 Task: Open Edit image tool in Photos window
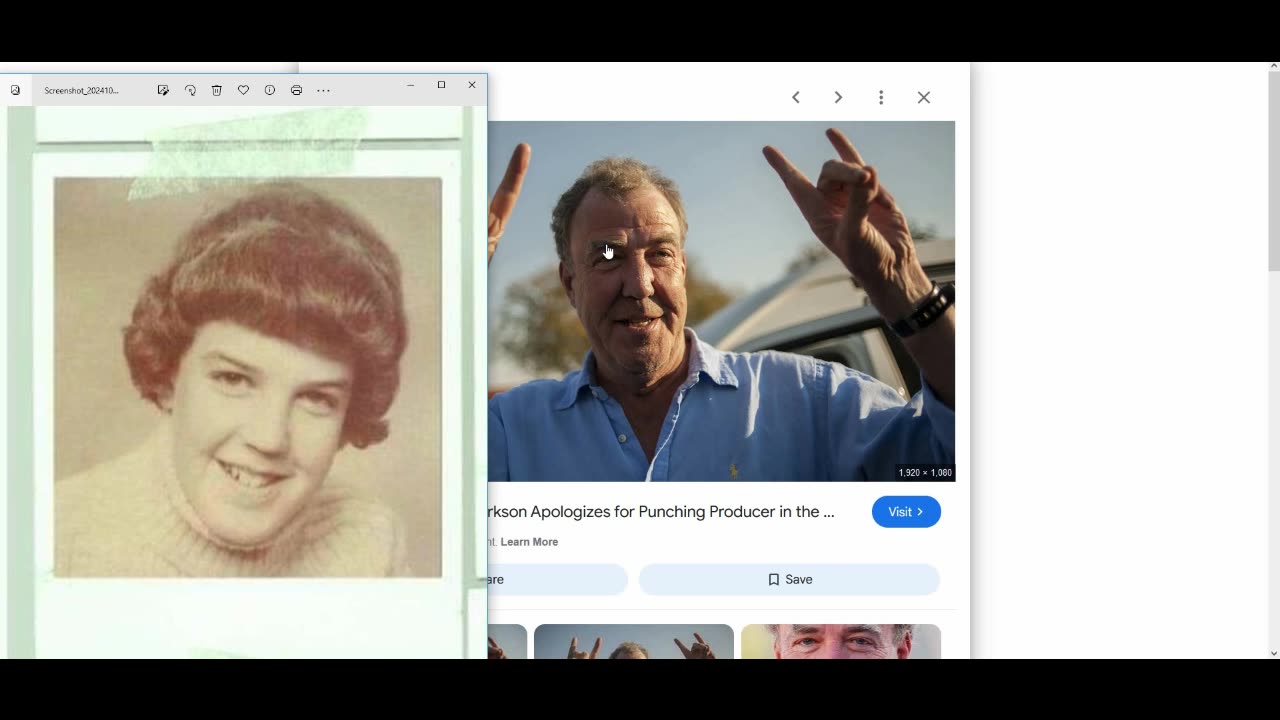[163, 90]
